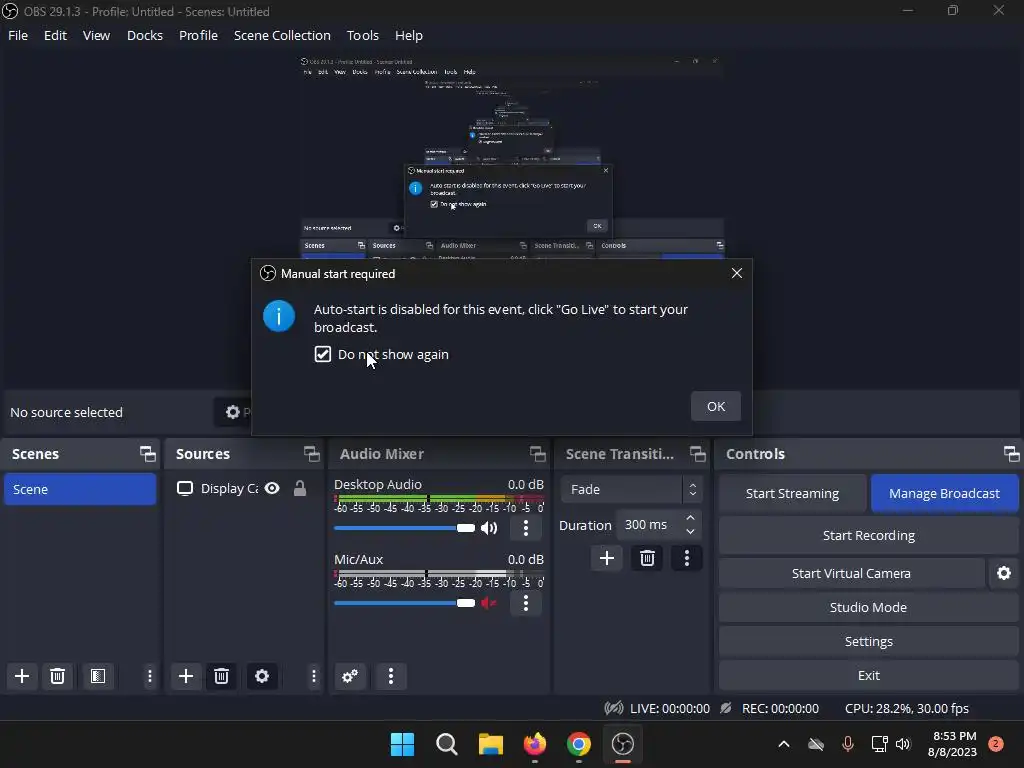1024x768 pixels.
Task: Open the Tools menu
Action: pyautogui.click(x=362, y=35)
